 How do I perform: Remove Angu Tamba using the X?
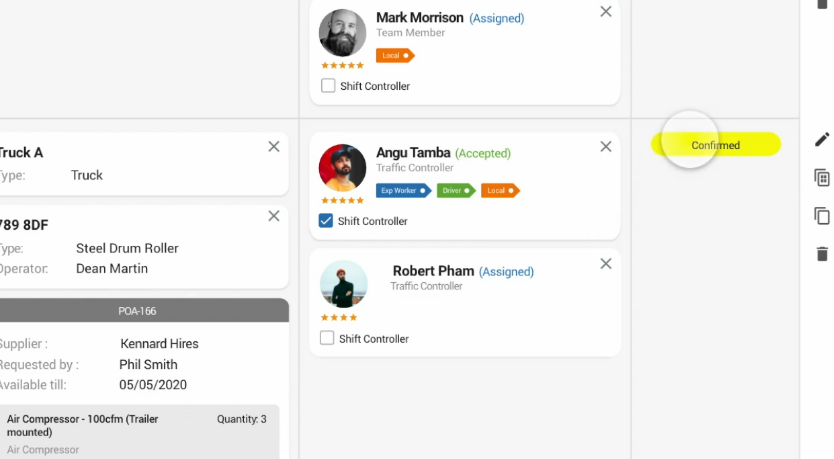coord(606,147)
